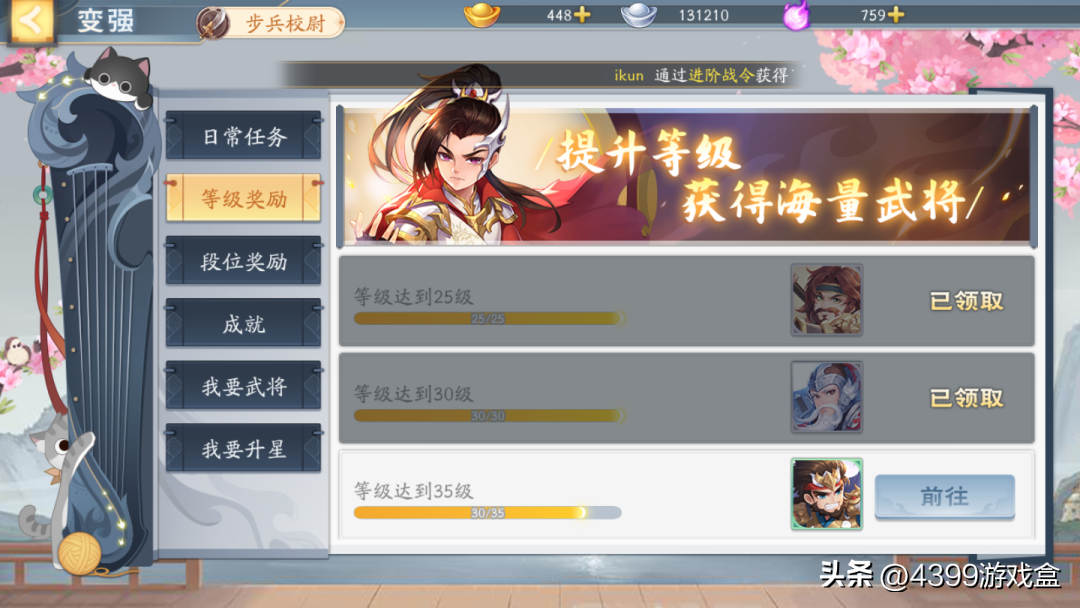Go to the 我要武将 tab
Image resolution: width=1080 pixels, height=608 pixels.
pos(244,386)
